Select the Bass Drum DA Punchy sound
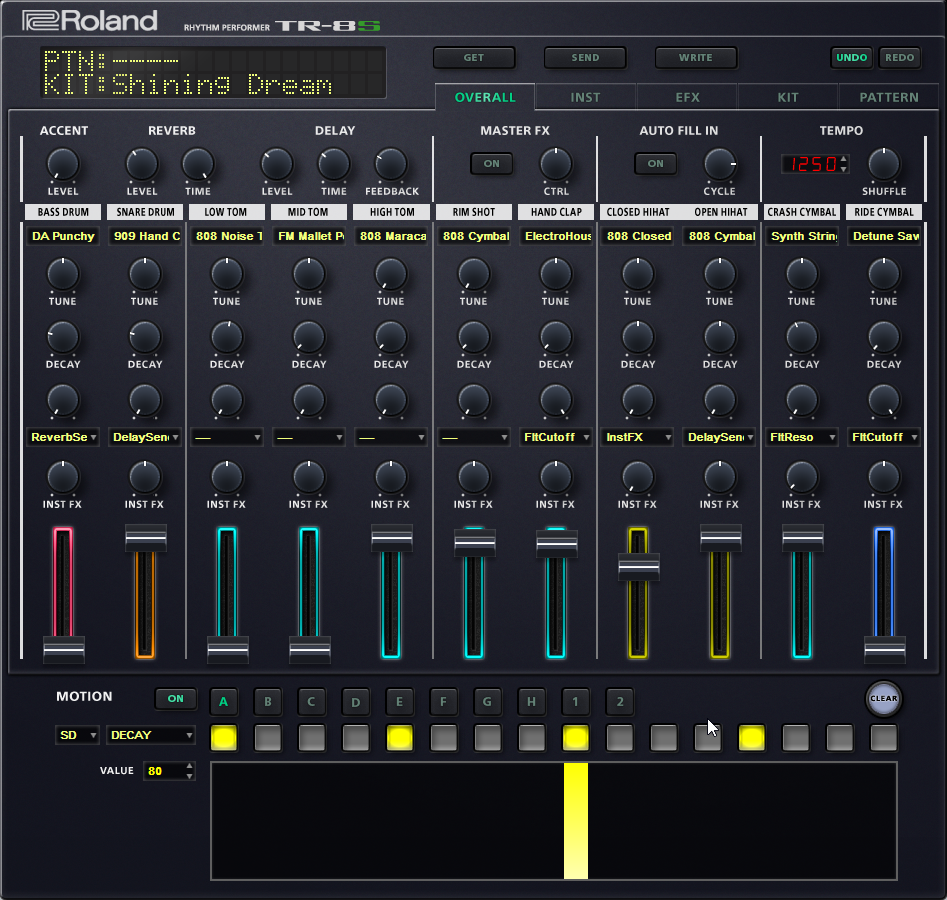Screen dimensions: 947x900 pos(63,236)
